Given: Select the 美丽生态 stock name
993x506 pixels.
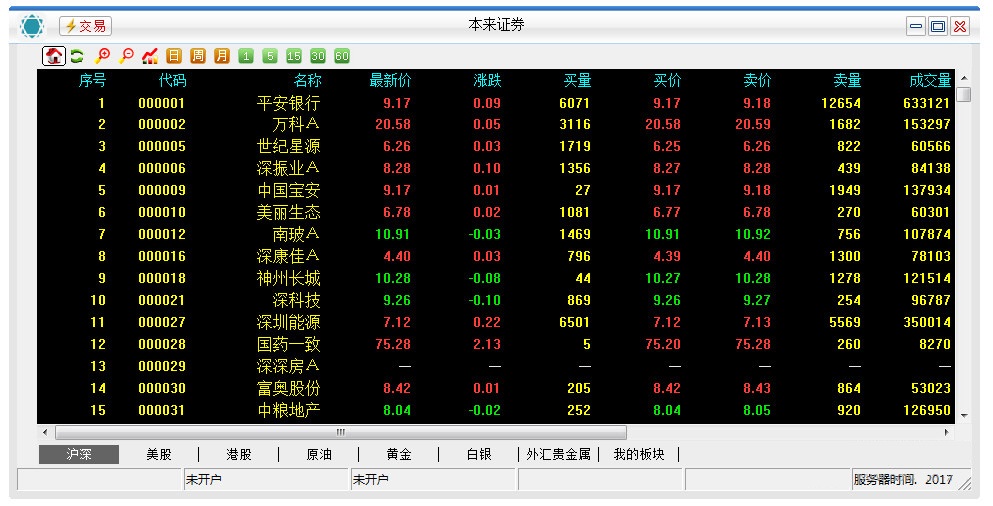Looking at the screenshot, I should (289, 212).
